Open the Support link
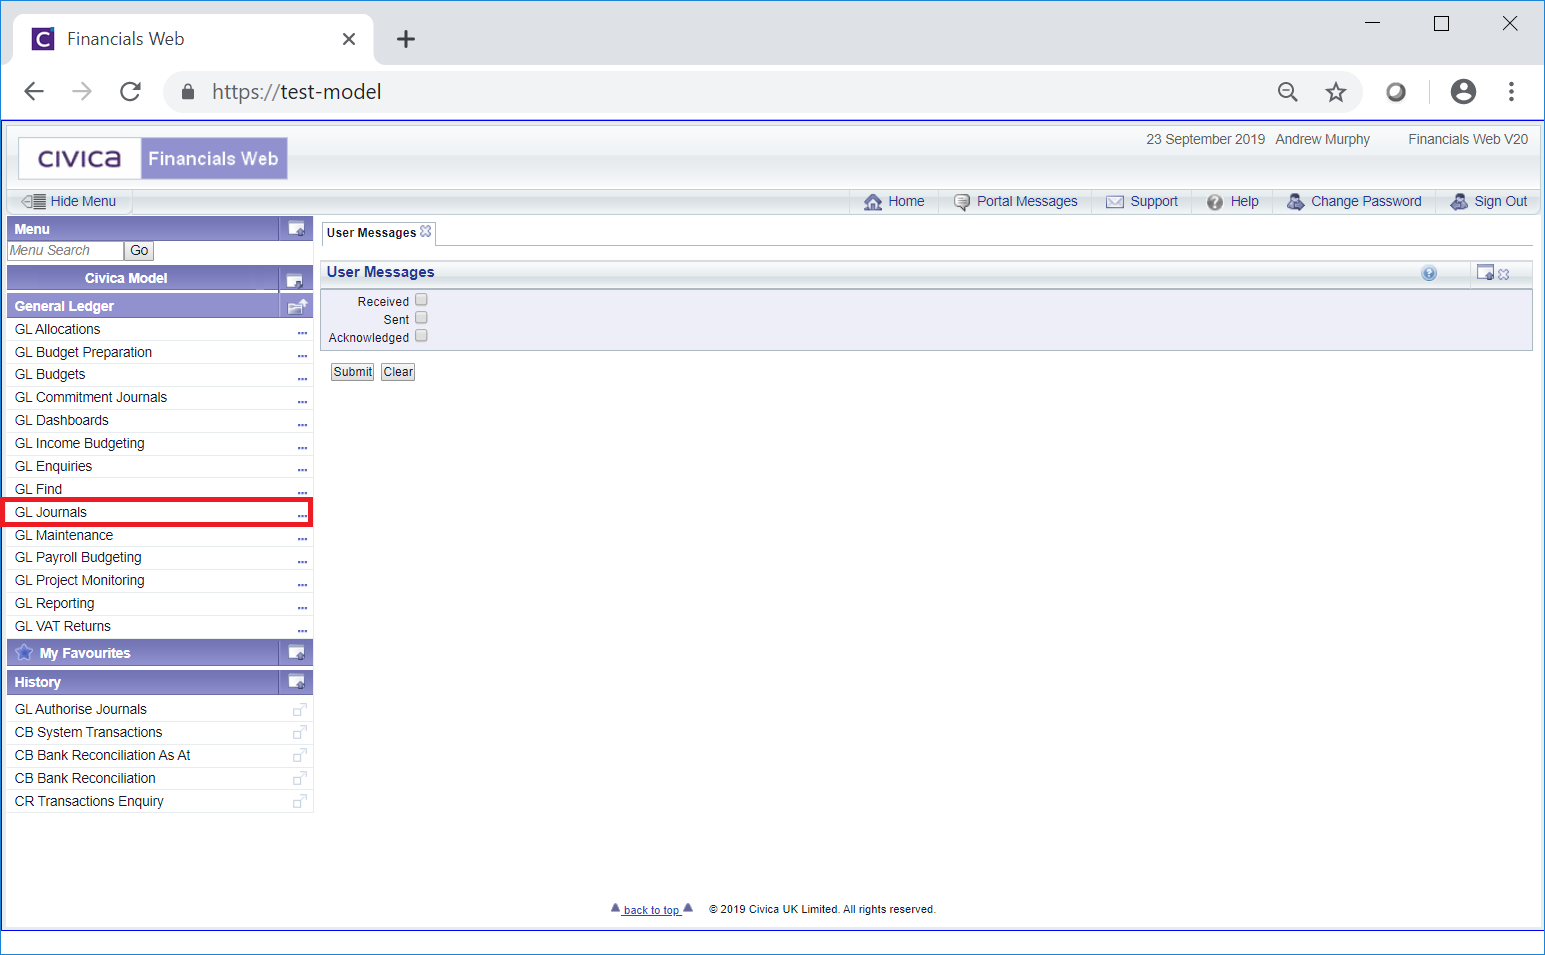 (x=1142, y=201)
